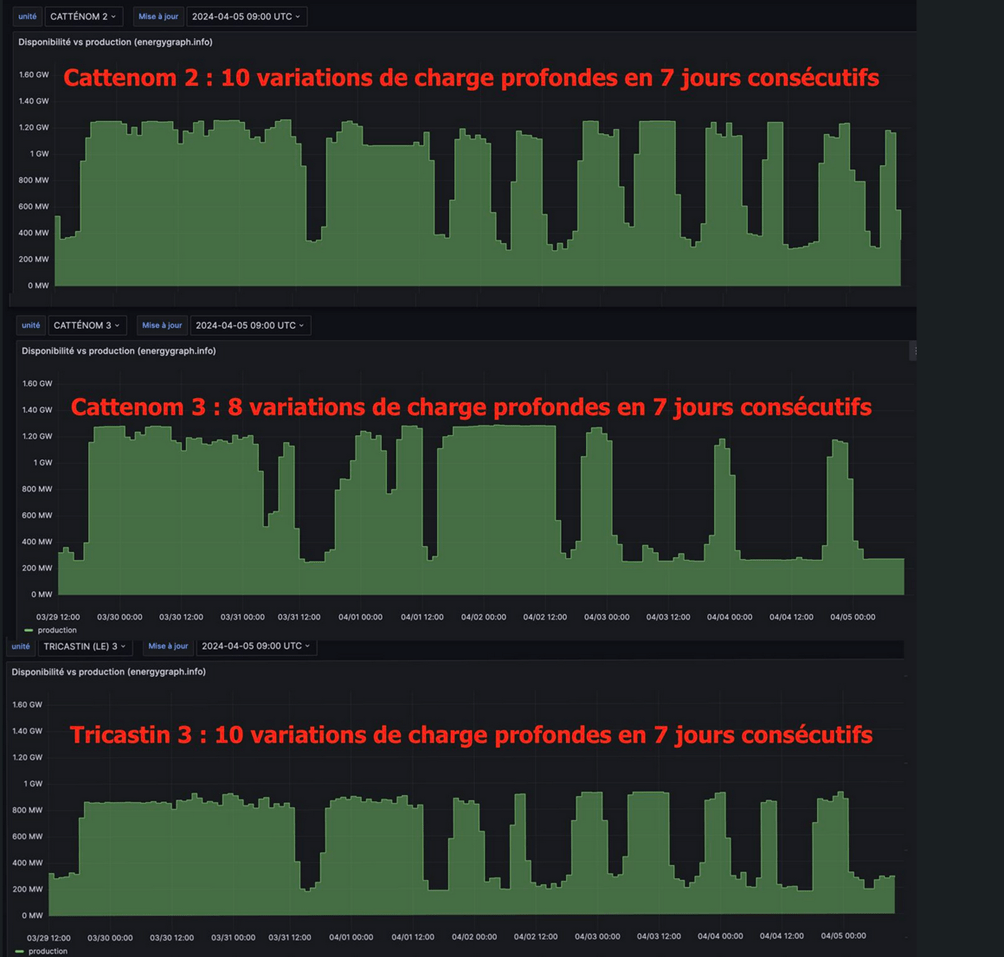Toggle the production series in Tricastin 3 legend
The height and width of the screenshot is (957, 1004).
pos(48,951)
